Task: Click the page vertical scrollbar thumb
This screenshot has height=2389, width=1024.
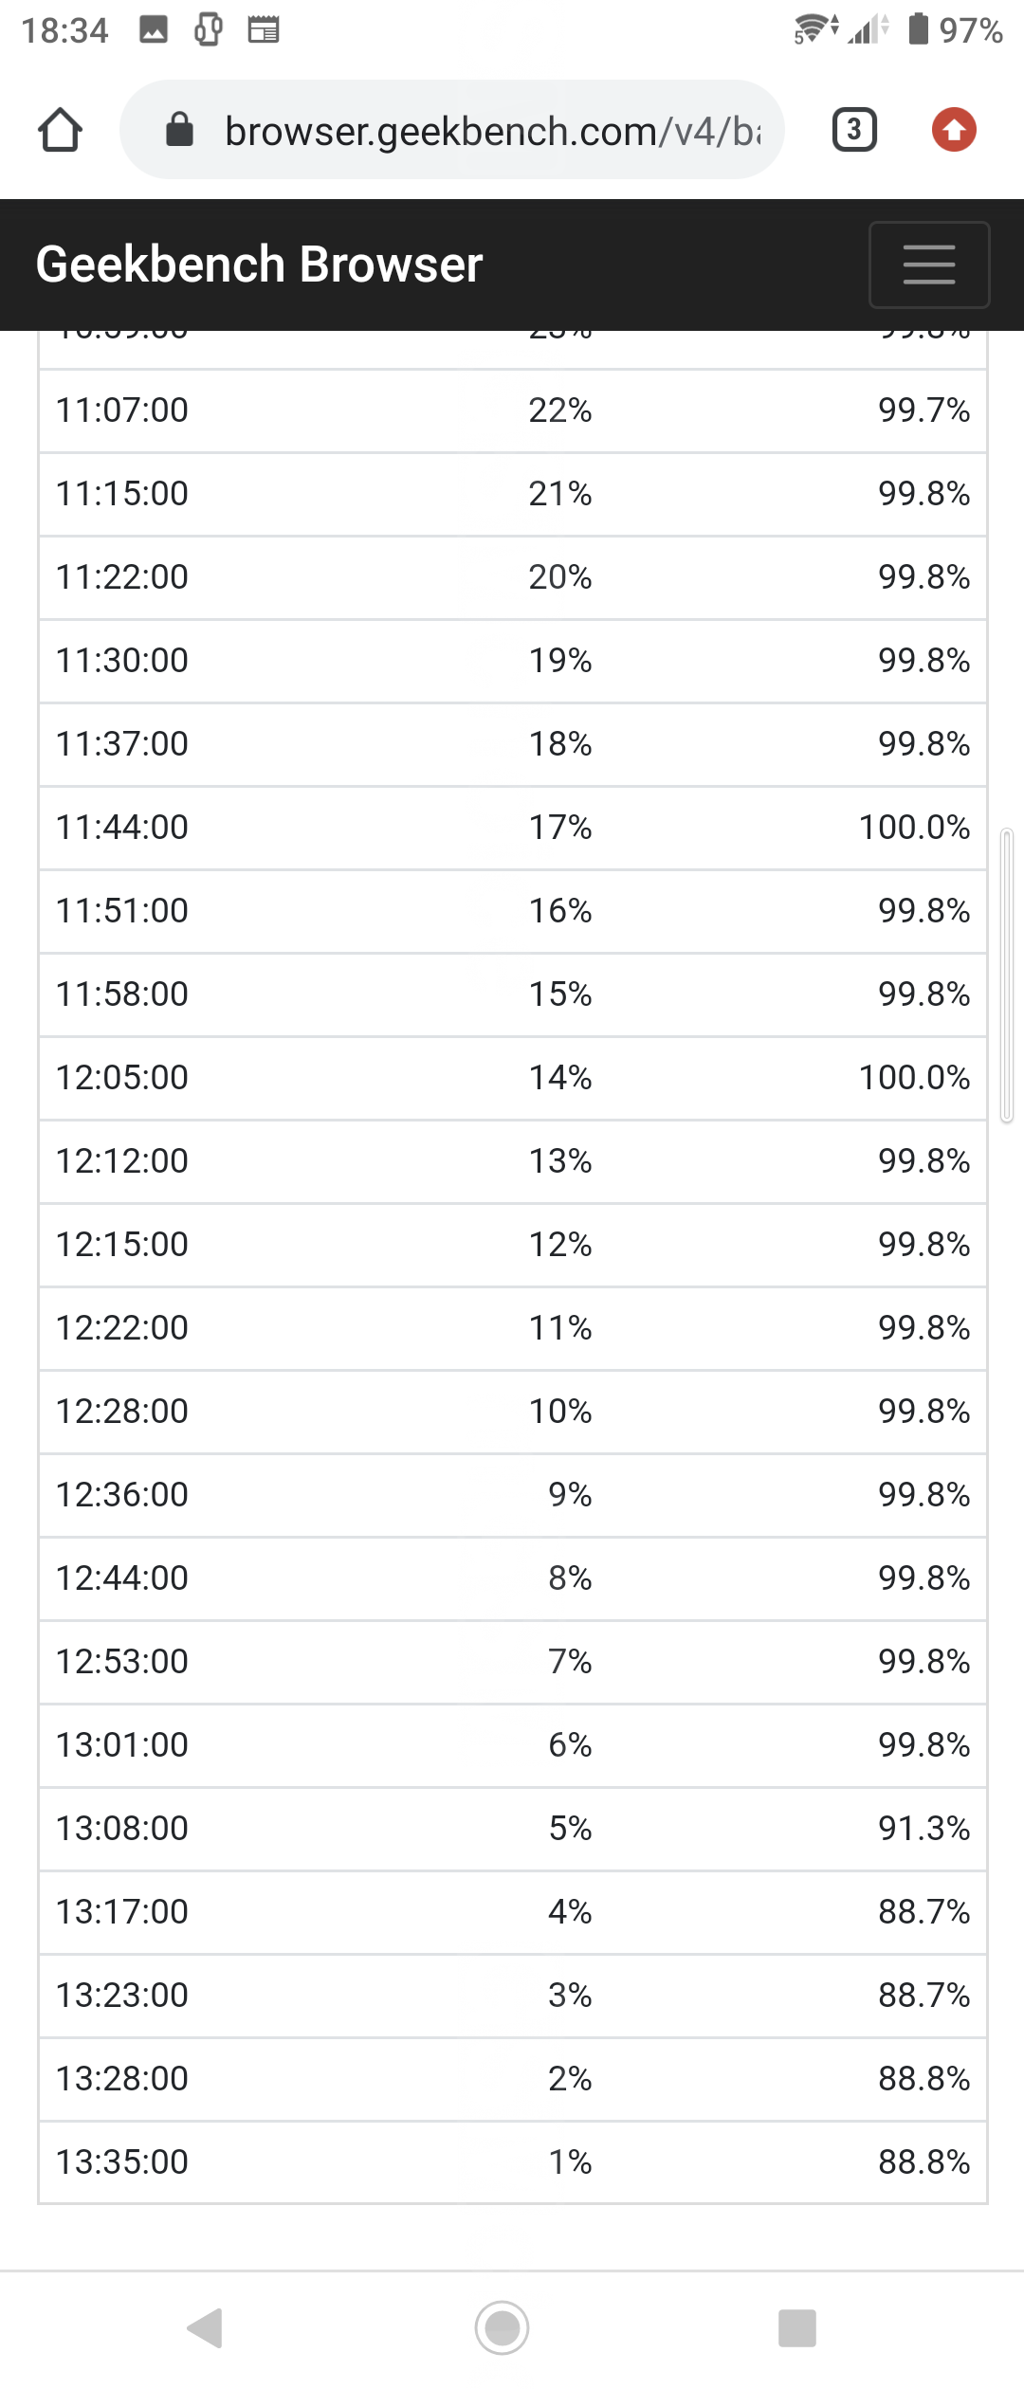Action: [x=1007, y=975]
